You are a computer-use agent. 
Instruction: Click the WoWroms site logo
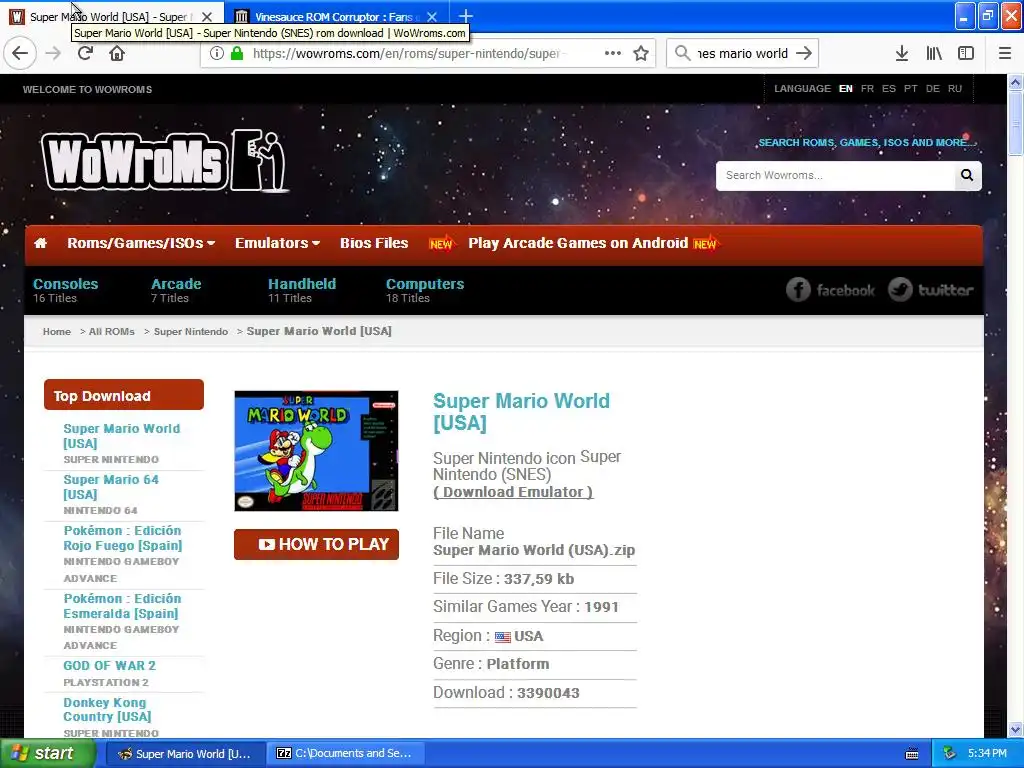click(x=166, y=161)
